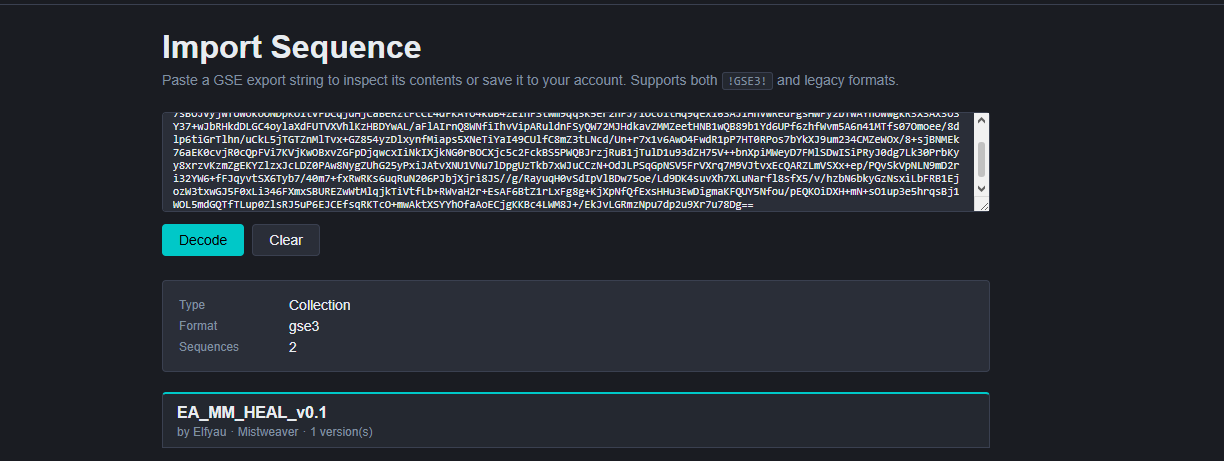Click the description text under the heading

coord(530,80)
